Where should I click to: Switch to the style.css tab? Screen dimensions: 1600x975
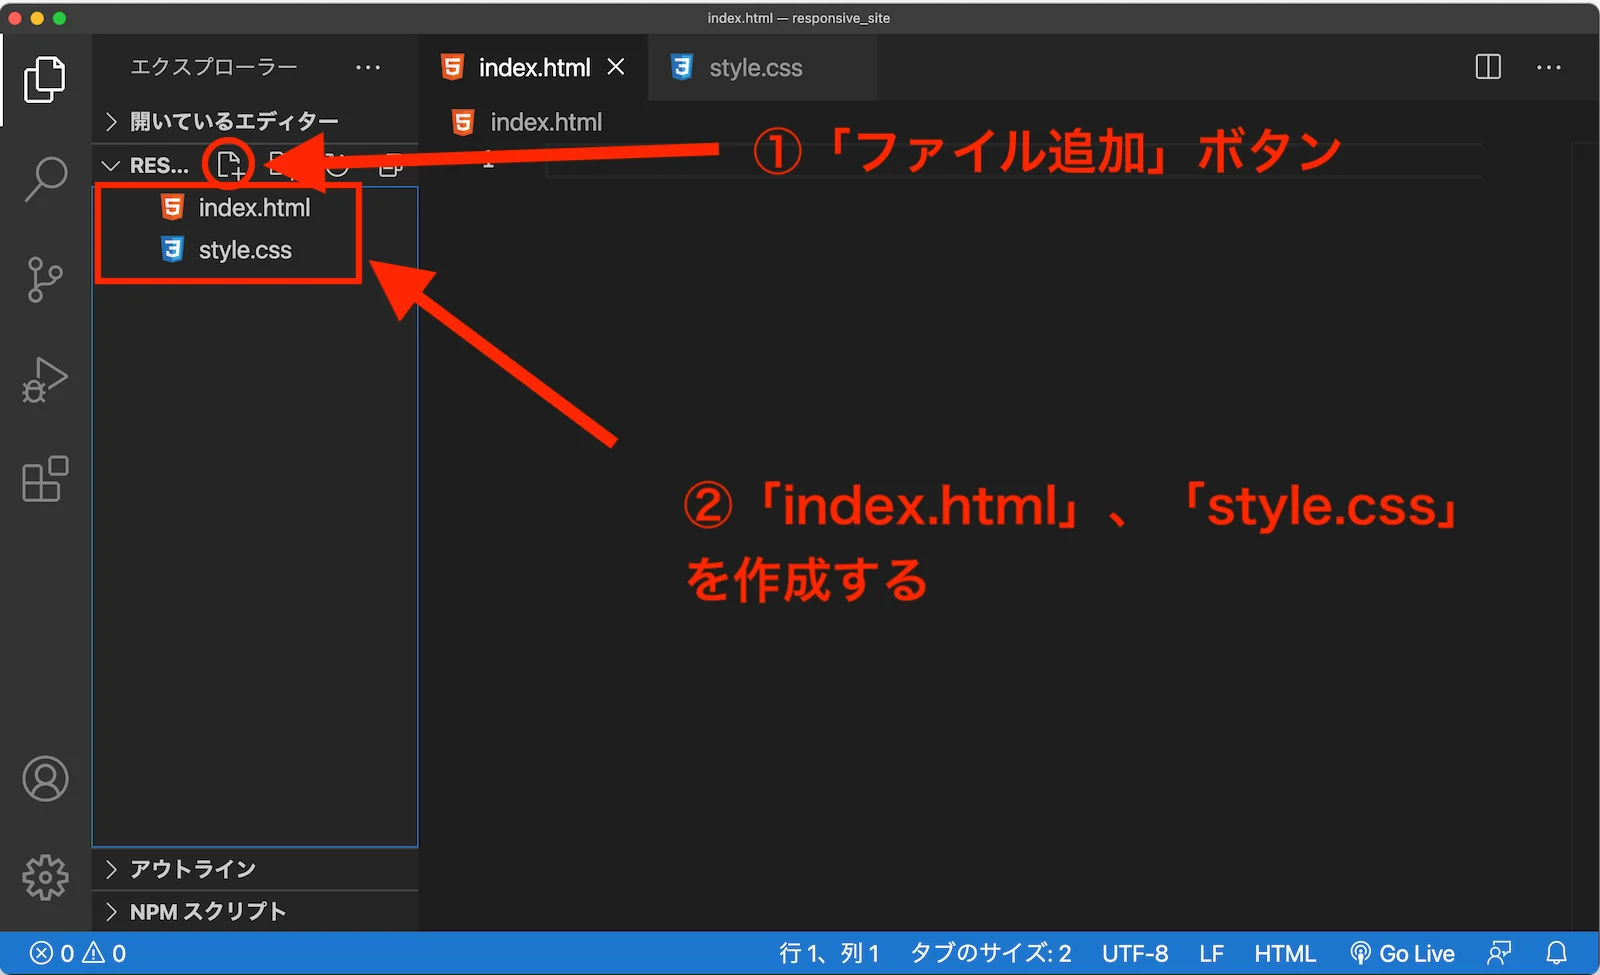(756, 67)
